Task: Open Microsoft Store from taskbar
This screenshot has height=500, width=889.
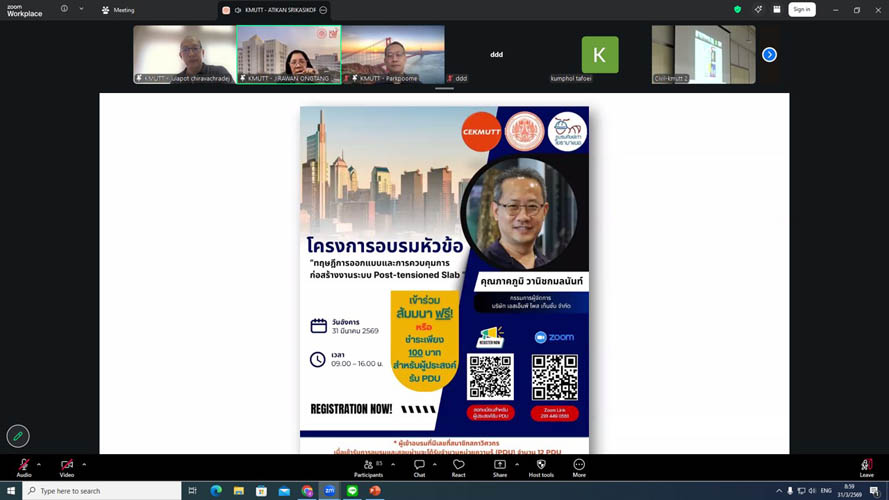Action: tap(261, 490)
